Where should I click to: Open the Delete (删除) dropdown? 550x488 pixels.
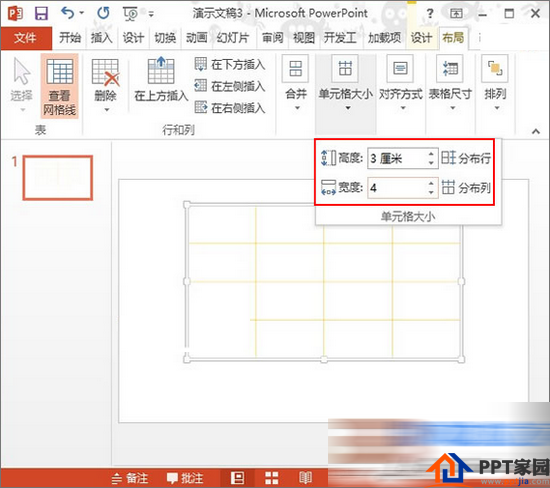coord(106,85)
